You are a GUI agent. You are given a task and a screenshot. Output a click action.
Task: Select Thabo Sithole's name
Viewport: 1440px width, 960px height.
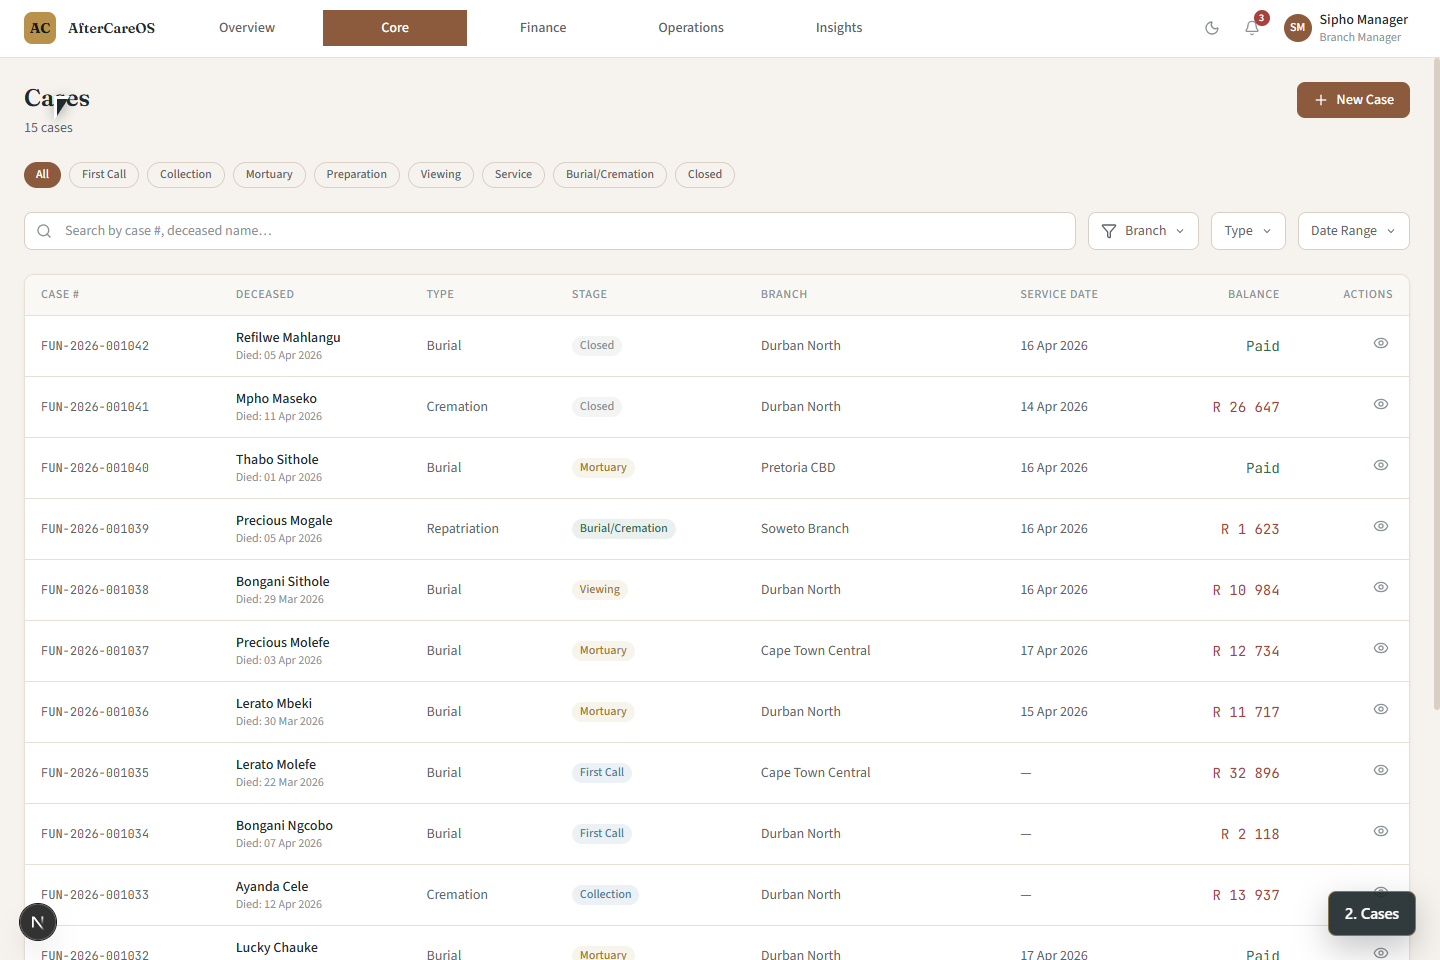[277, 460]
